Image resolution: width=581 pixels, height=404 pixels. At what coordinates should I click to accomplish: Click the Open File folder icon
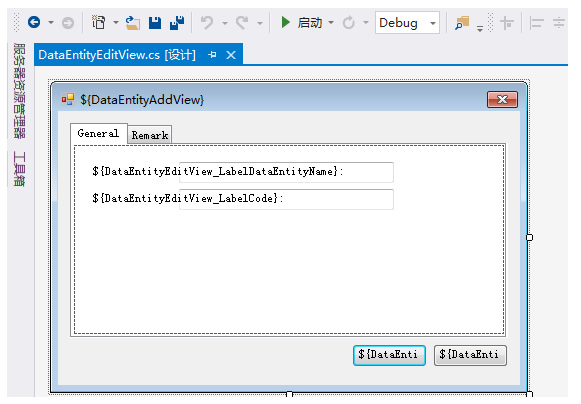133,23
